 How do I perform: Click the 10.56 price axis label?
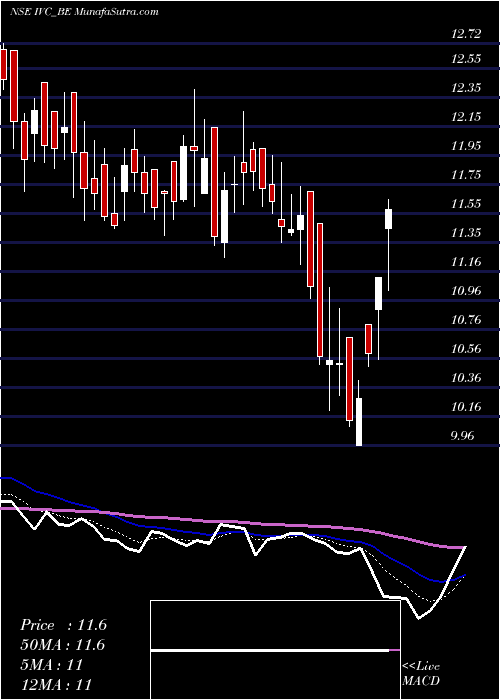pyautogui.click(x=467, y=349)
